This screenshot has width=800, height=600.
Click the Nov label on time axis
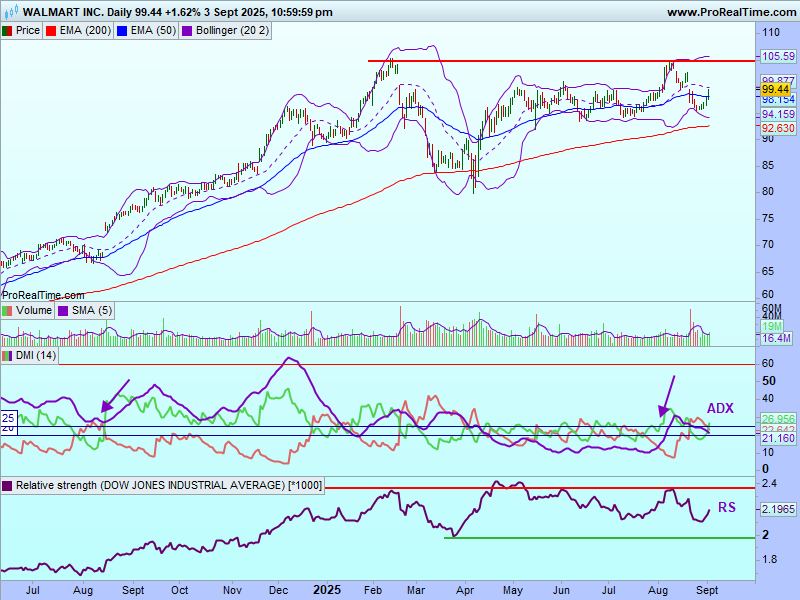click(232, 590)
